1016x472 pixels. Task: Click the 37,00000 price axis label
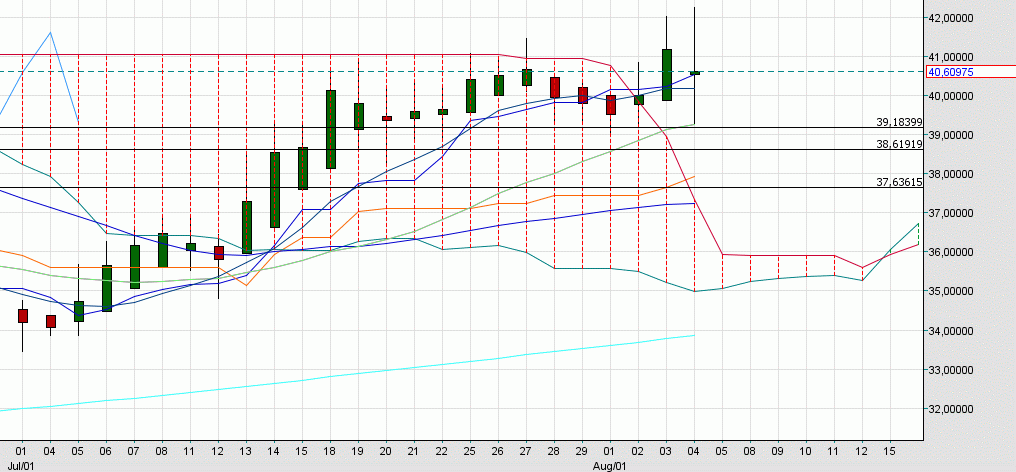click(x=951, y=213)
